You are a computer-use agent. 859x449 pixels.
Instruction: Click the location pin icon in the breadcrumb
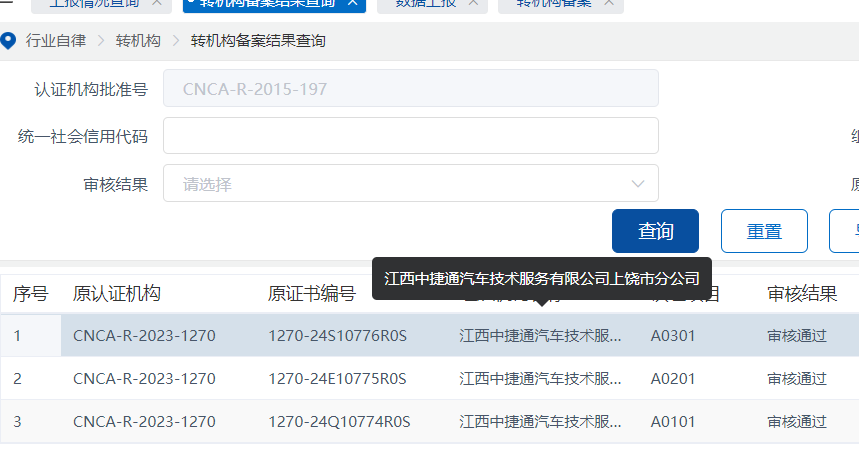tap(8, 41)
